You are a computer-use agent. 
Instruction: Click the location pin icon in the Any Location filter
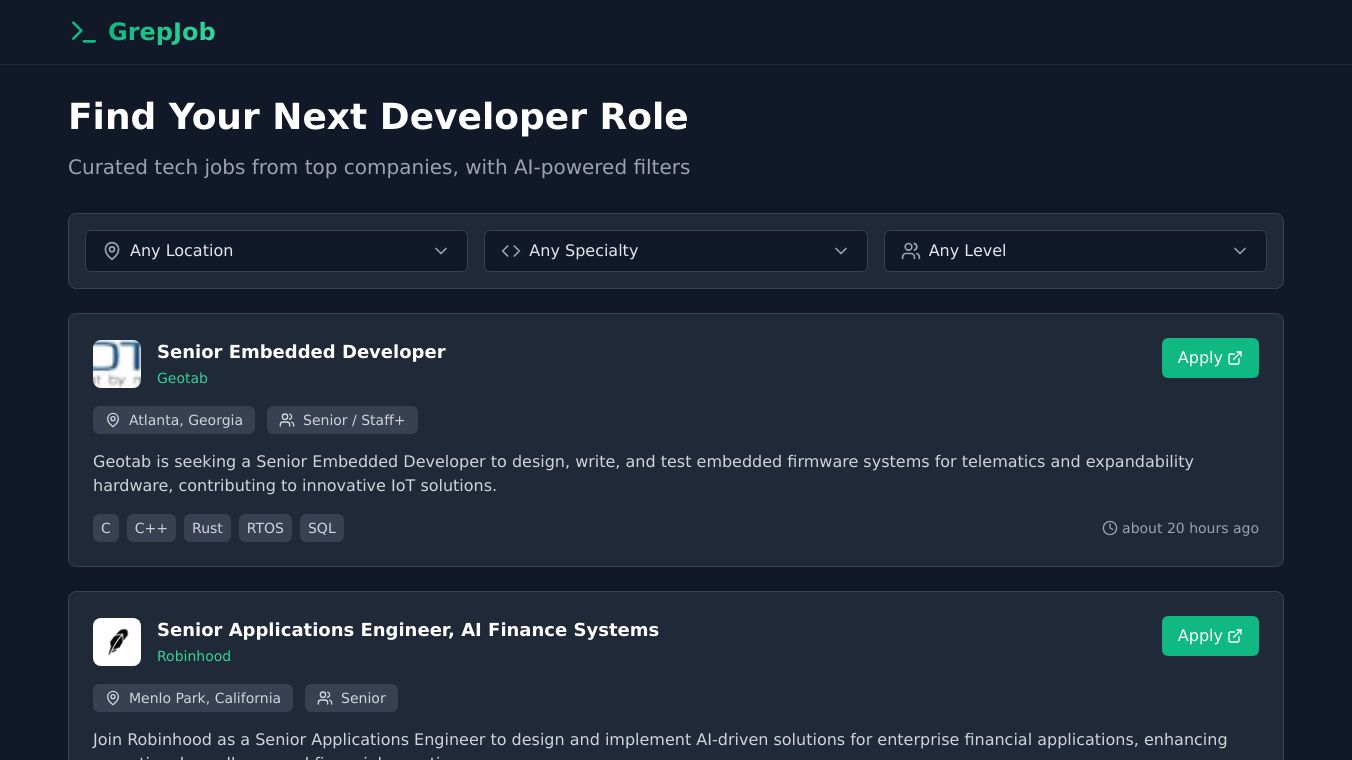coord(112,251)
